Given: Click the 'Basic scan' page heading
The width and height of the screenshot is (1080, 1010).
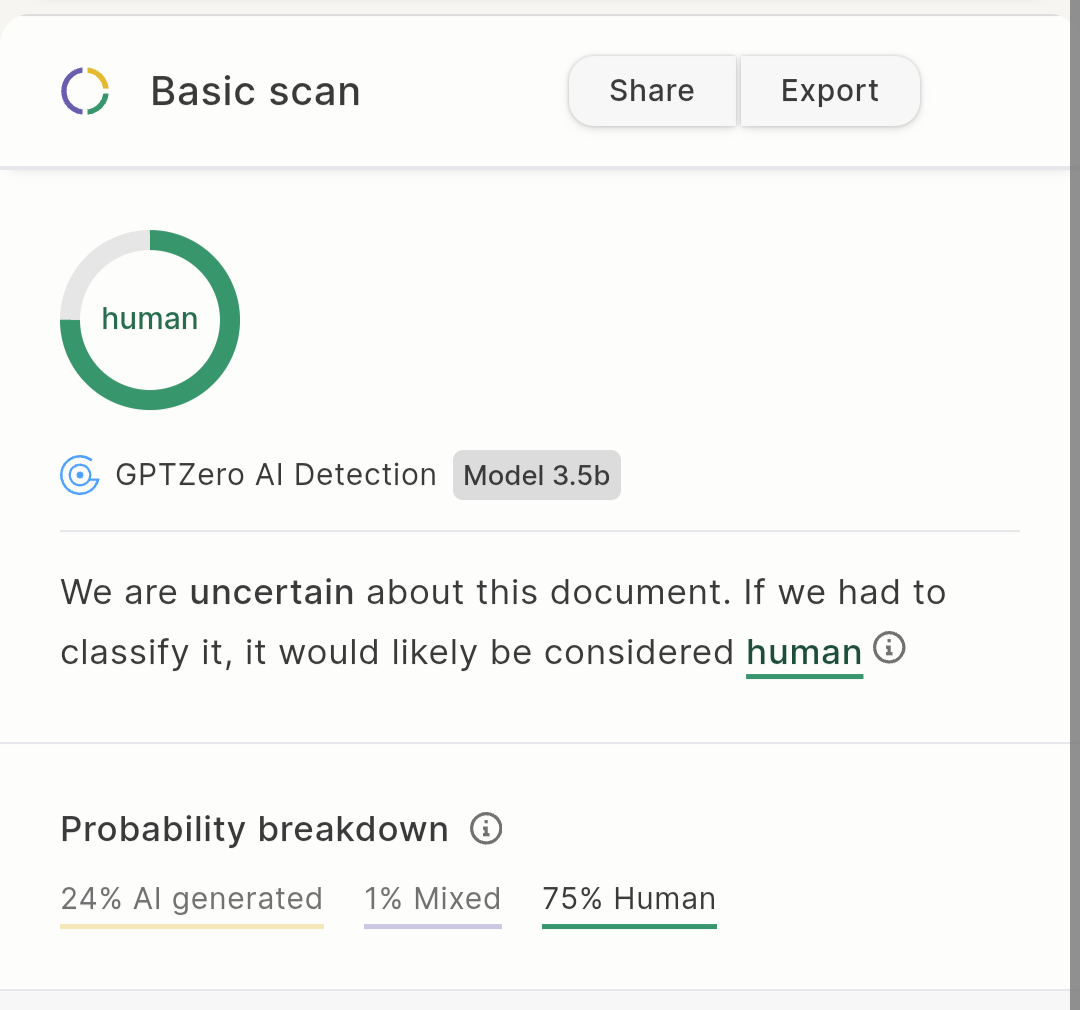Looking at the screenshot, I should coord(255,90).
